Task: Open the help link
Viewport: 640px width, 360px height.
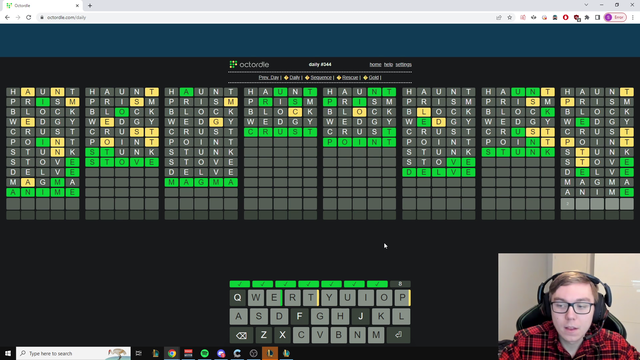Action: 388,64
